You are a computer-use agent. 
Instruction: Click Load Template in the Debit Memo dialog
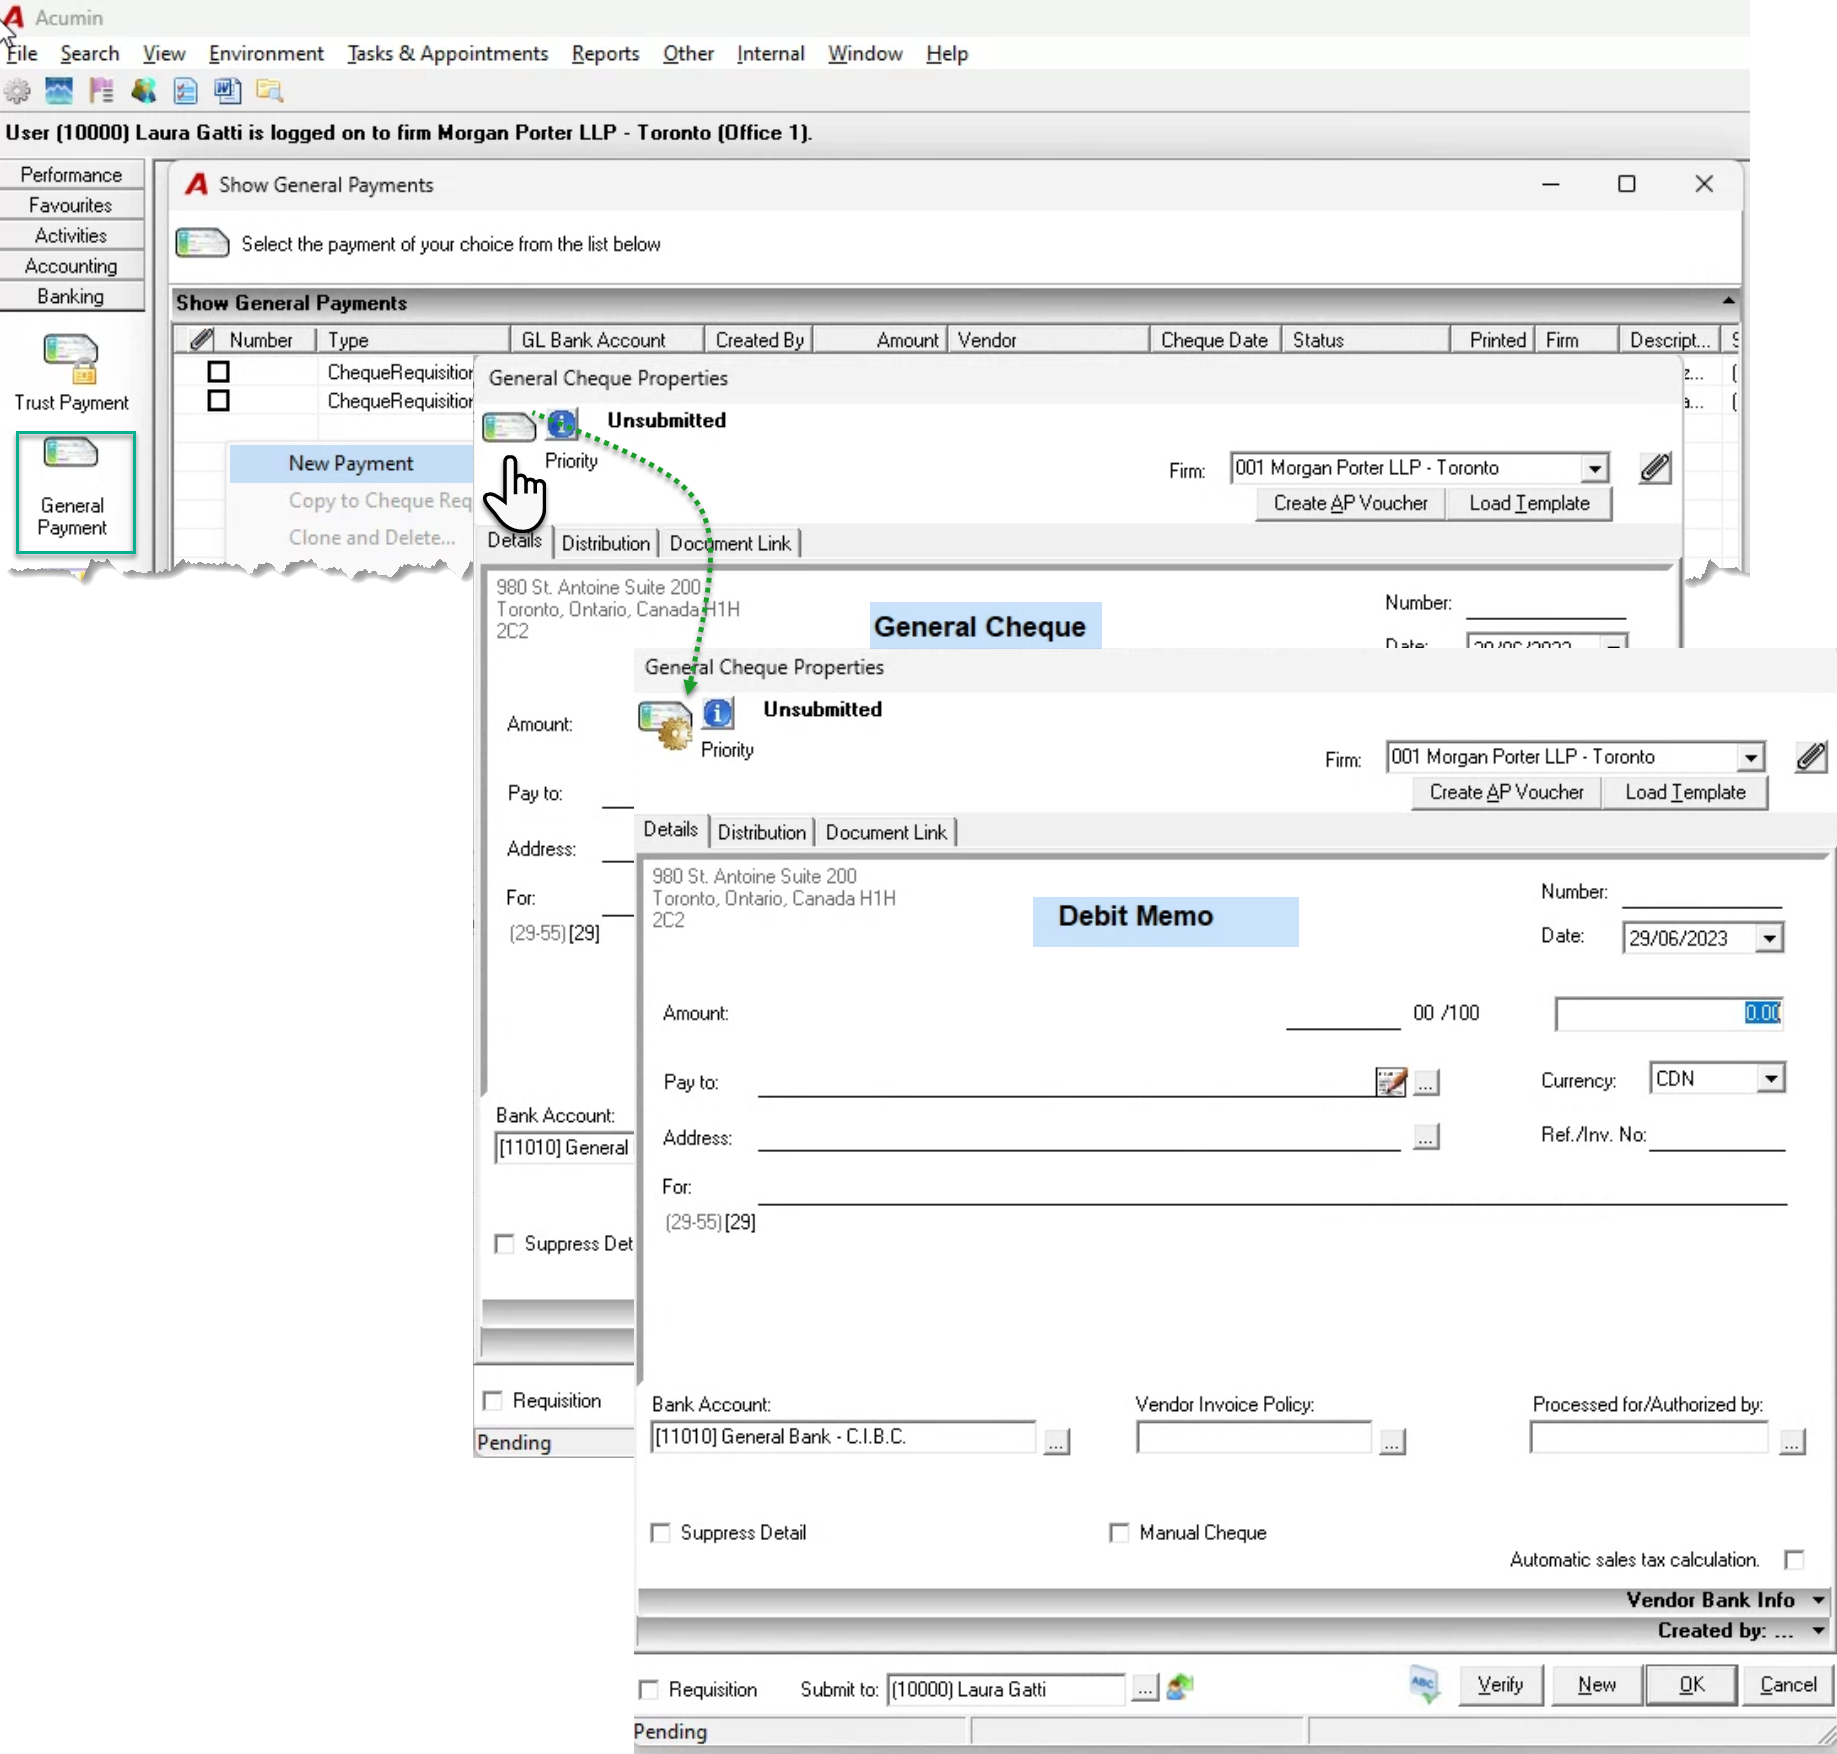1685,792
